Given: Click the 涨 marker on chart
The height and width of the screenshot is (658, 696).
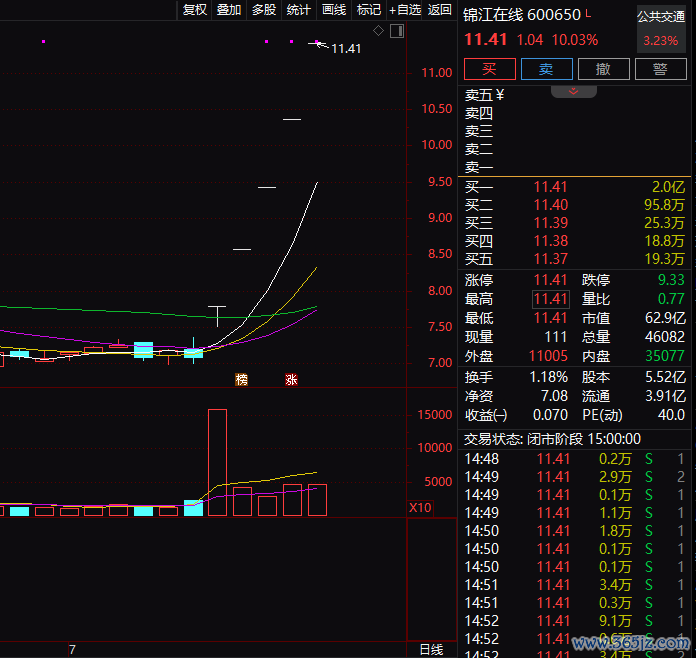Looking at the screenshot, I should click(x=291, y=380).
